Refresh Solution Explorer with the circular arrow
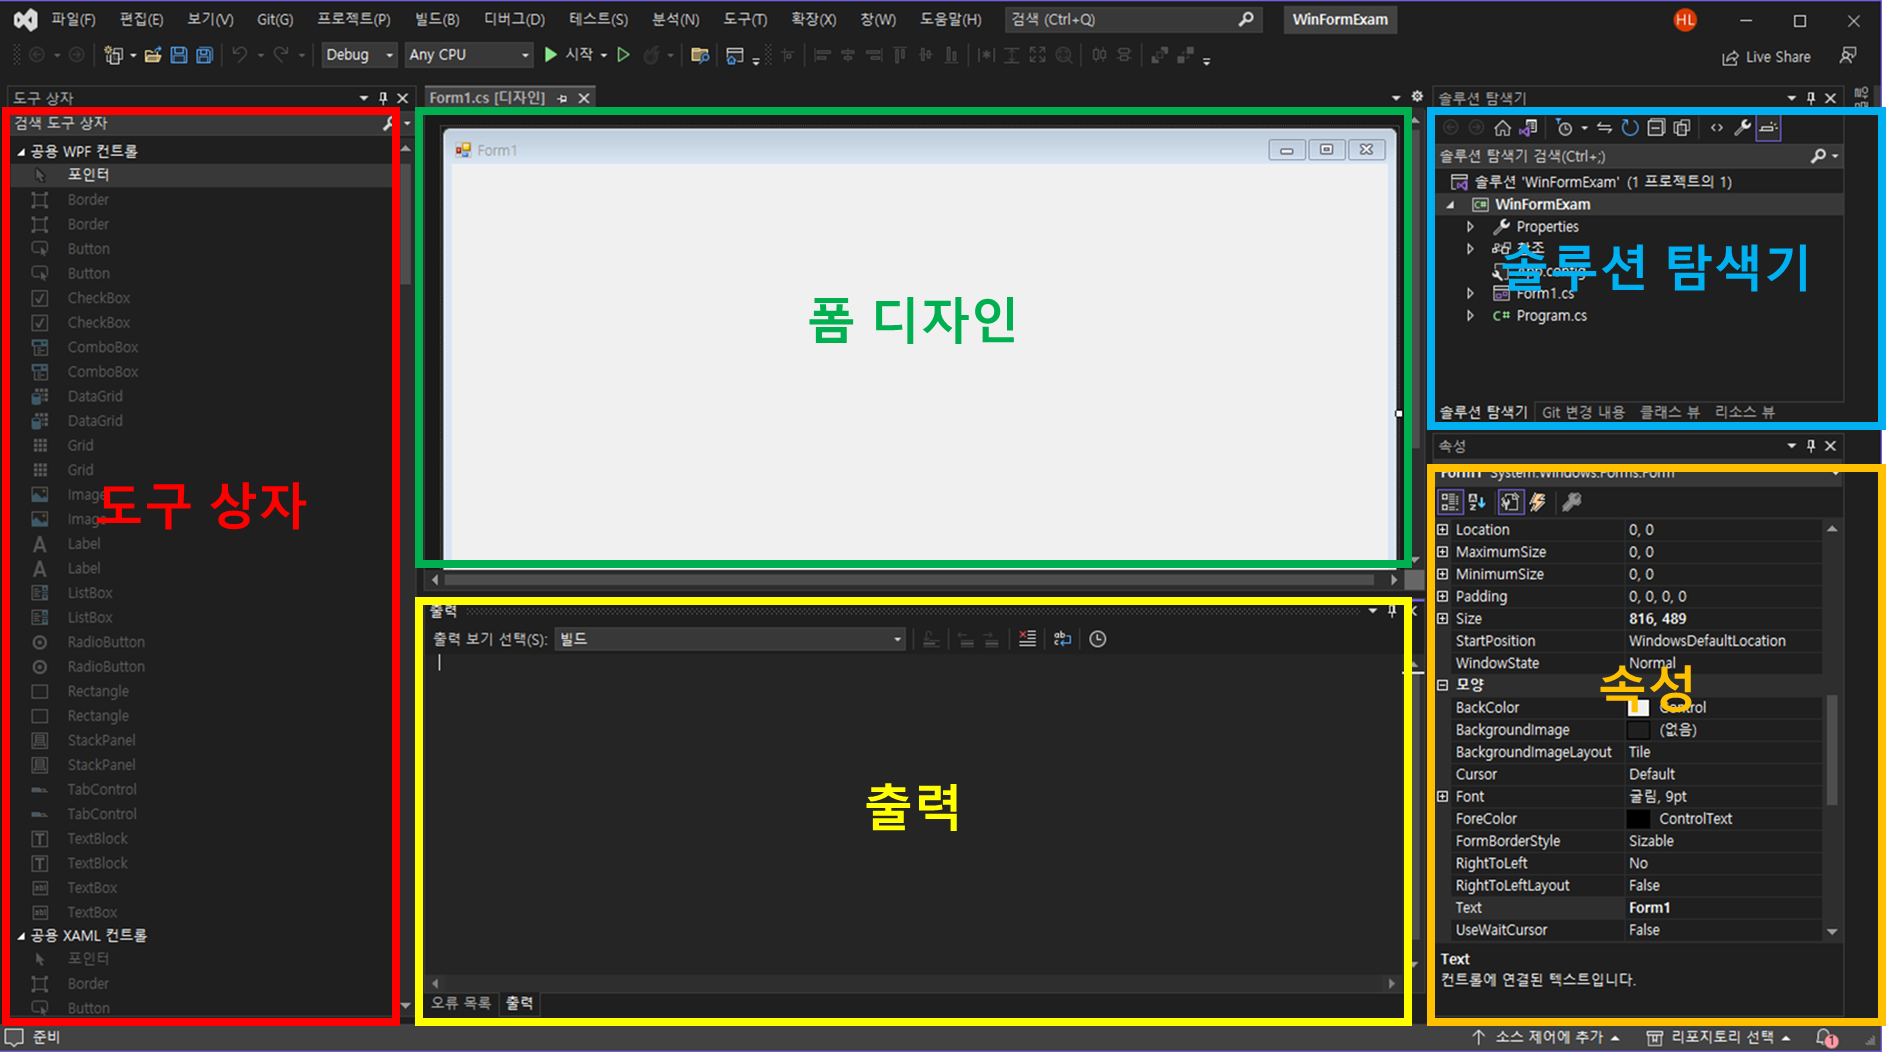This screenshot has height=1052, width=1886. click(1630, 128)
